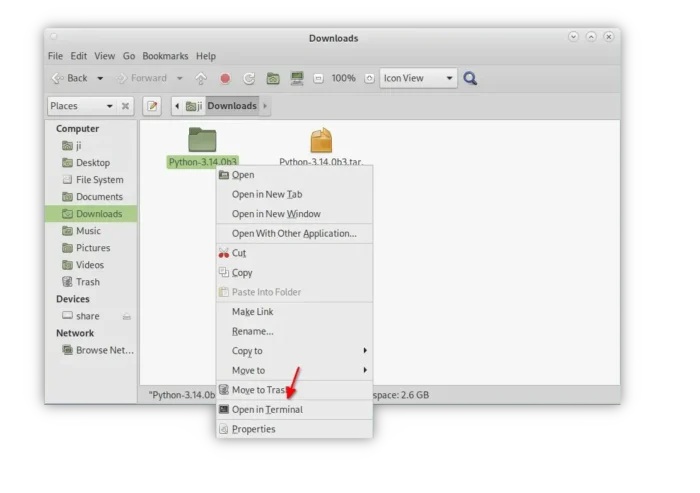Select Trash in the sidebar

pos(91,282)
